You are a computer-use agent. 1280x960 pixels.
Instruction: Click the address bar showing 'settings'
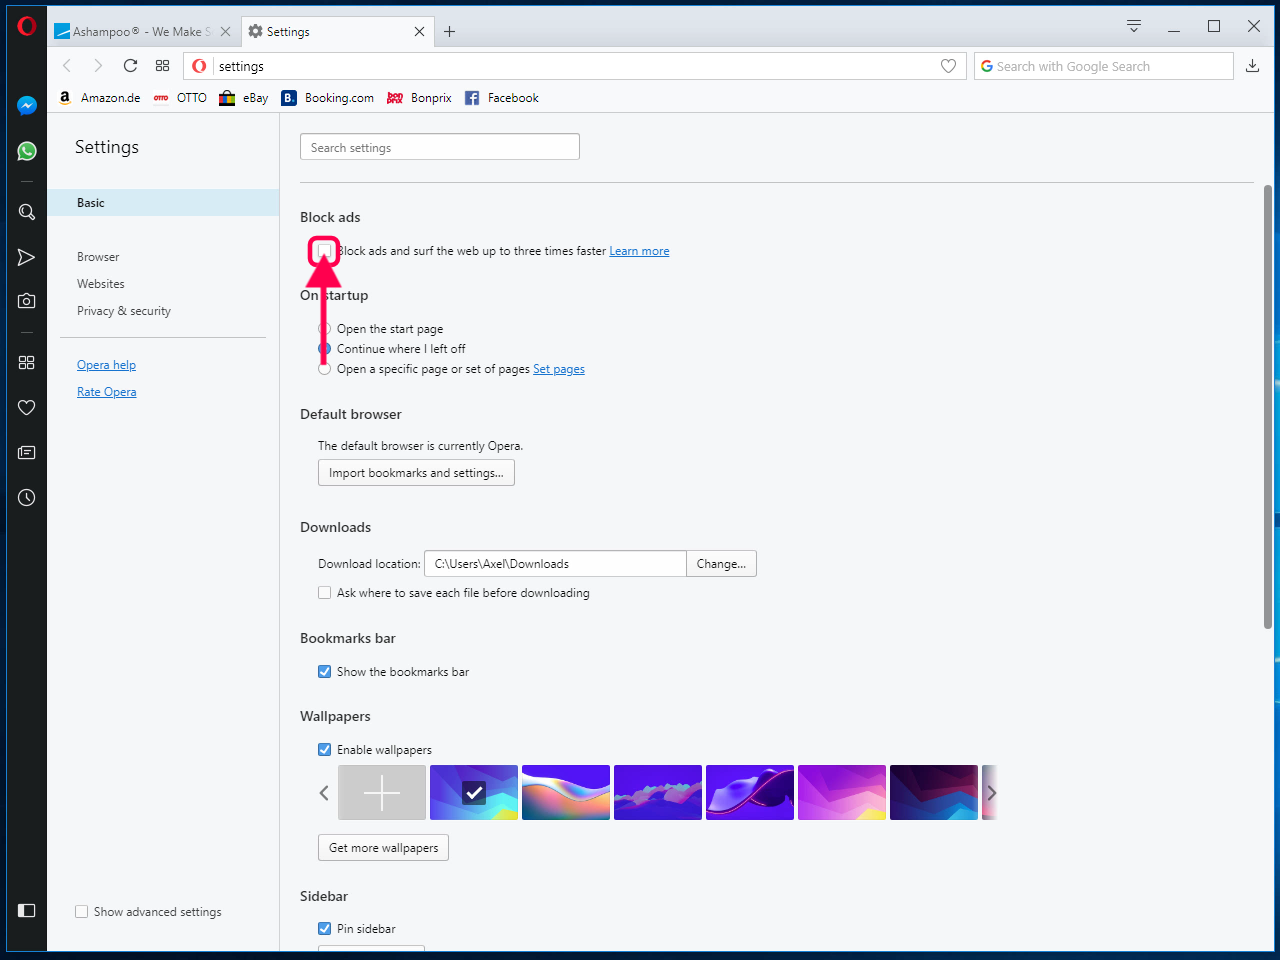575,66
